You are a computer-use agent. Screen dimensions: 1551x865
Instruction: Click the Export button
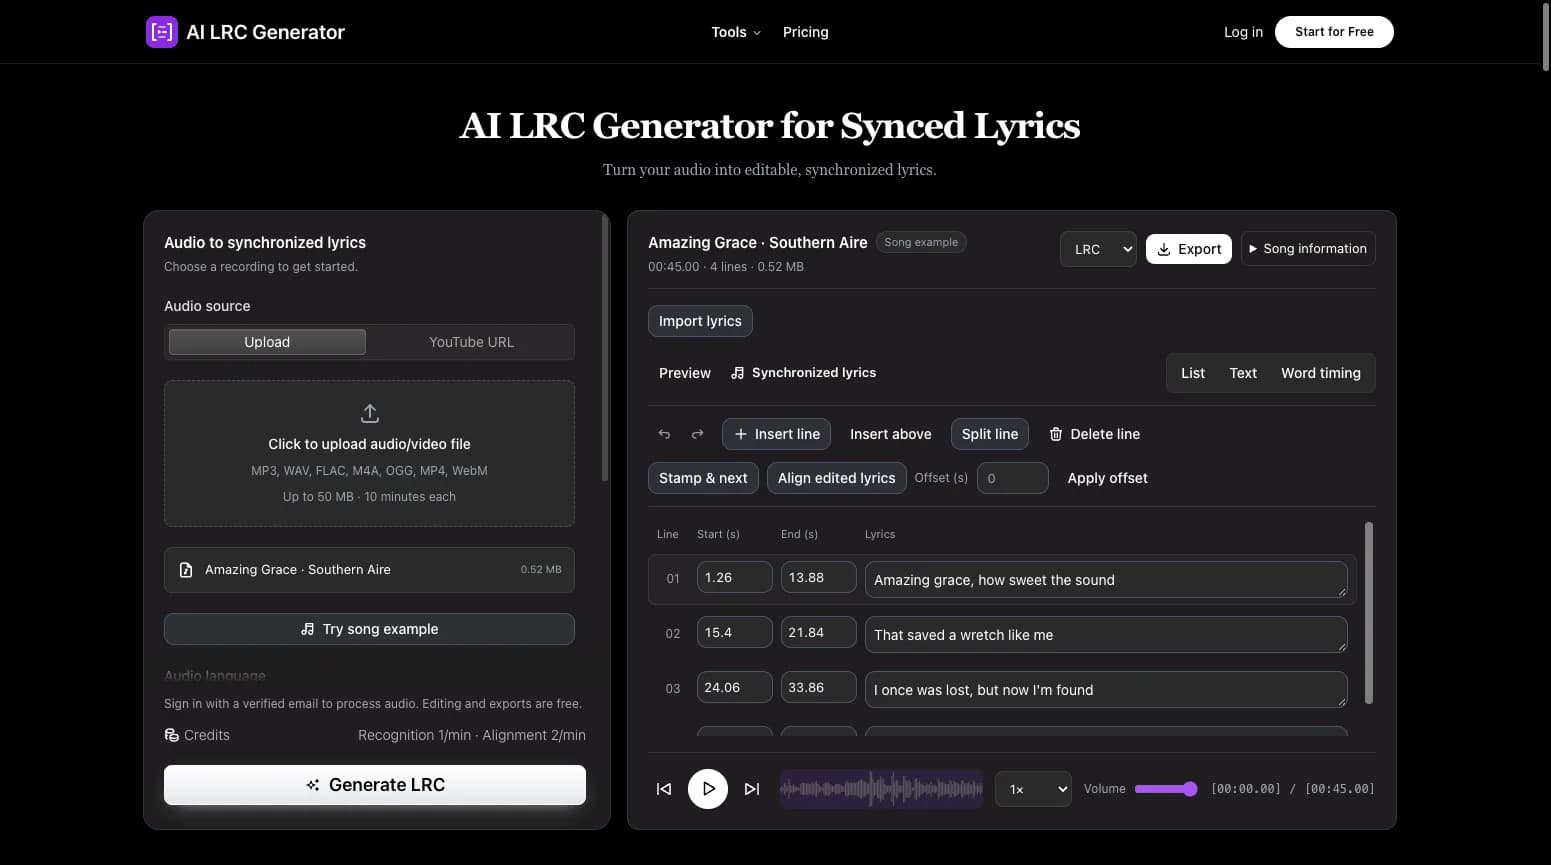coord(1189,249)
